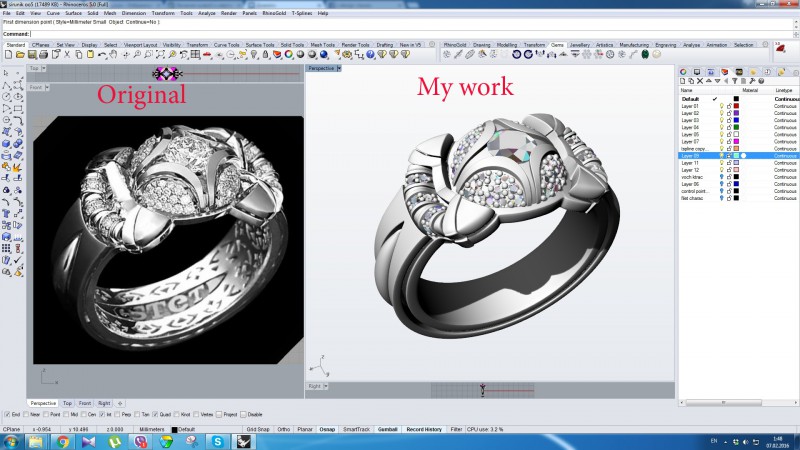Toggle the Quad osnap checkbox
Screen dimensions: 800x450
point(155,415)
